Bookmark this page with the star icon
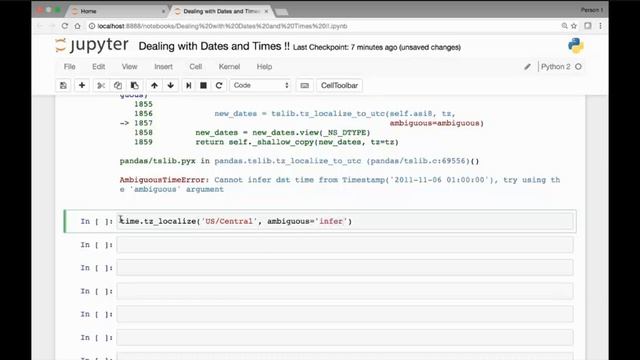The image size is (640, 360). [x=574, y=26]
